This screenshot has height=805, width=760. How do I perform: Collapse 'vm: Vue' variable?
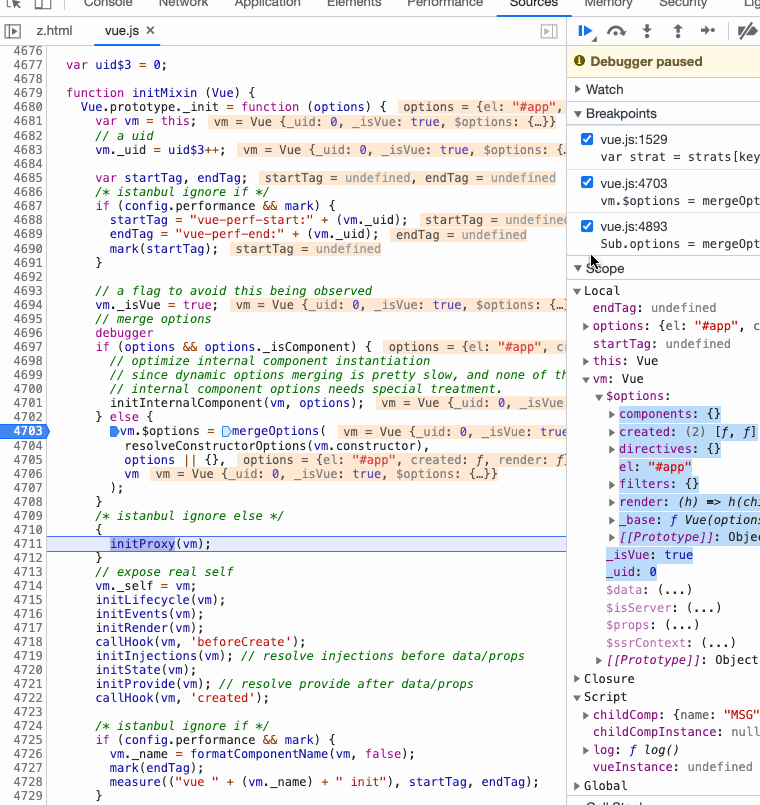point(586,379)
